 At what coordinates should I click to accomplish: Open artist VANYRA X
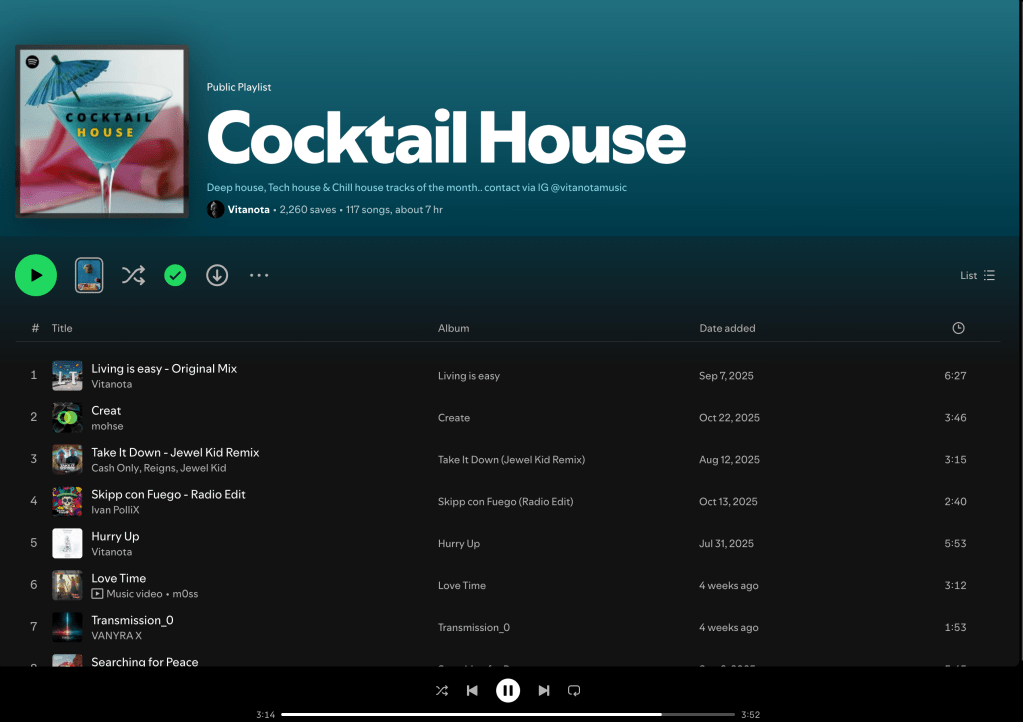116,635
